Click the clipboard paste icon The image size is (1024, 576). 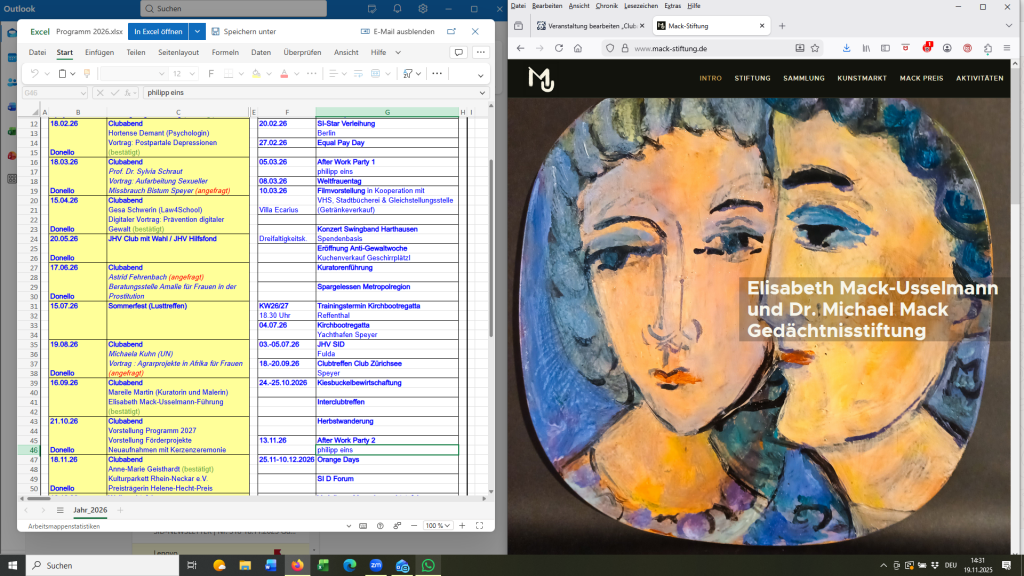(x=62, y=74)
